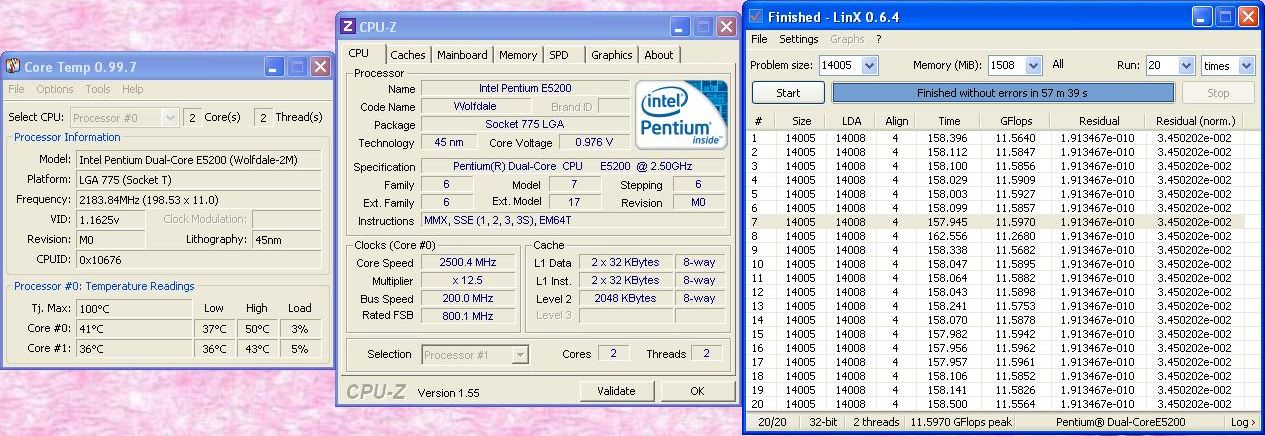Screen dimensions: 1265x436
Task: Click the Multiplier x 12.5 value
Action: click(x=467, y=281)
